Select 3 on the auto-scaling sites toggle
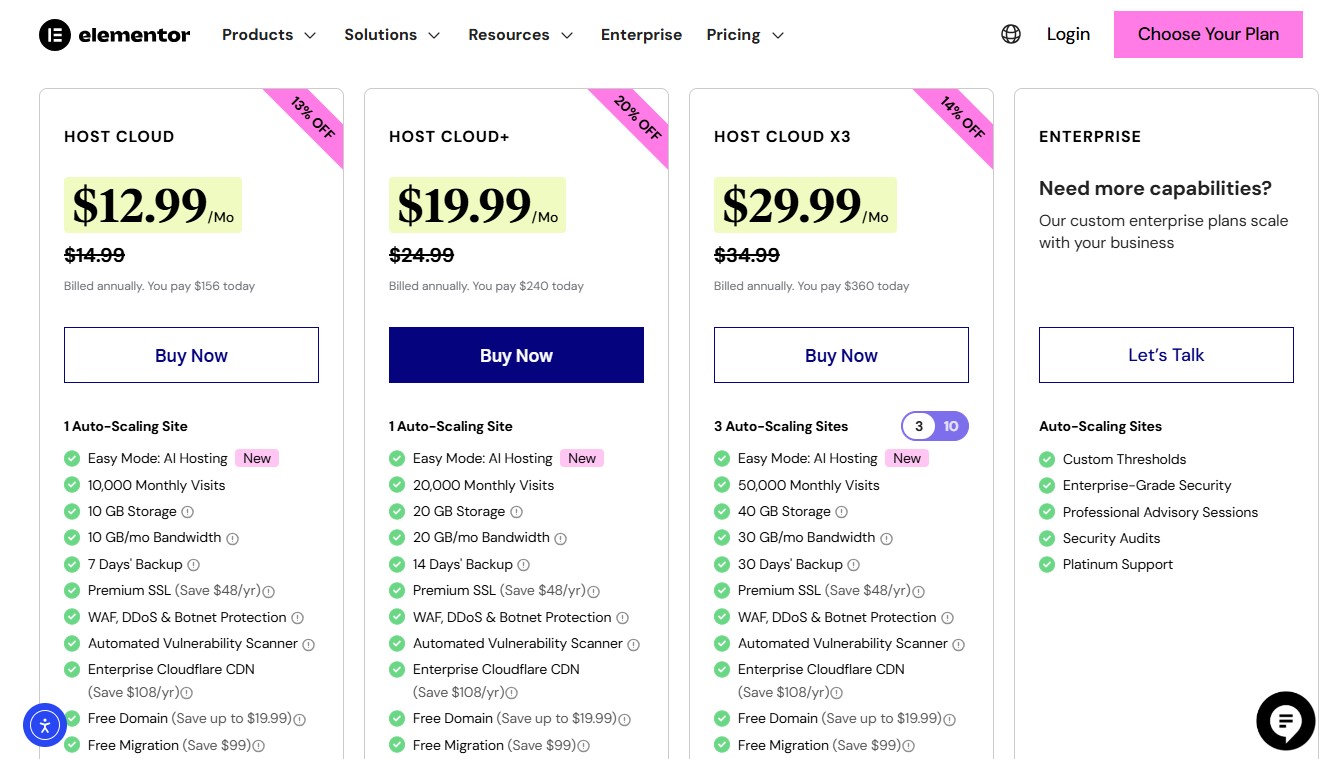Viewport: 1339px width, 759px height. (x=919, y=426)
